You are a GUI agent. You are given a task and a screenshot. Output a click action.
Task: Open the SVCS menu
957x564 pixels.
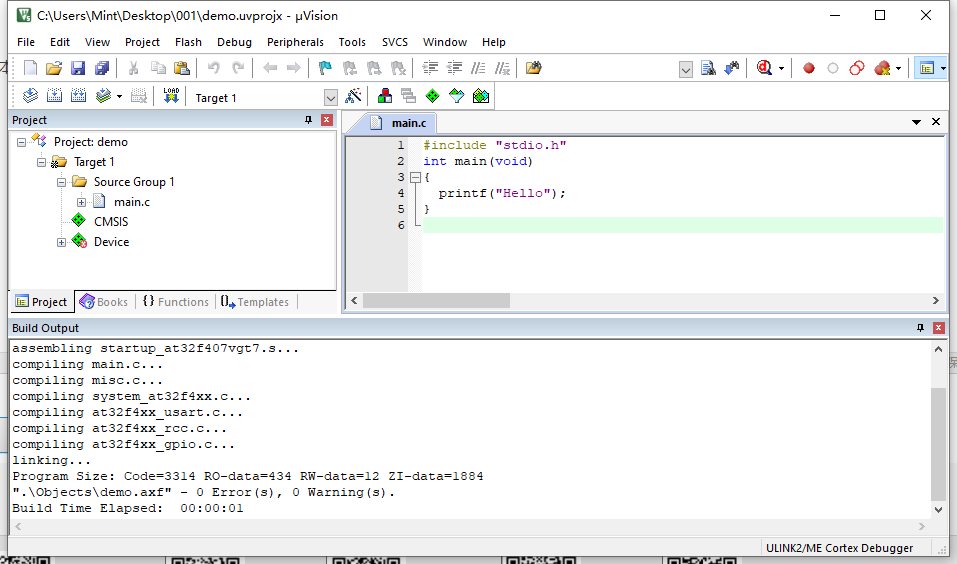pyautogui.click(x=395, y=42)
